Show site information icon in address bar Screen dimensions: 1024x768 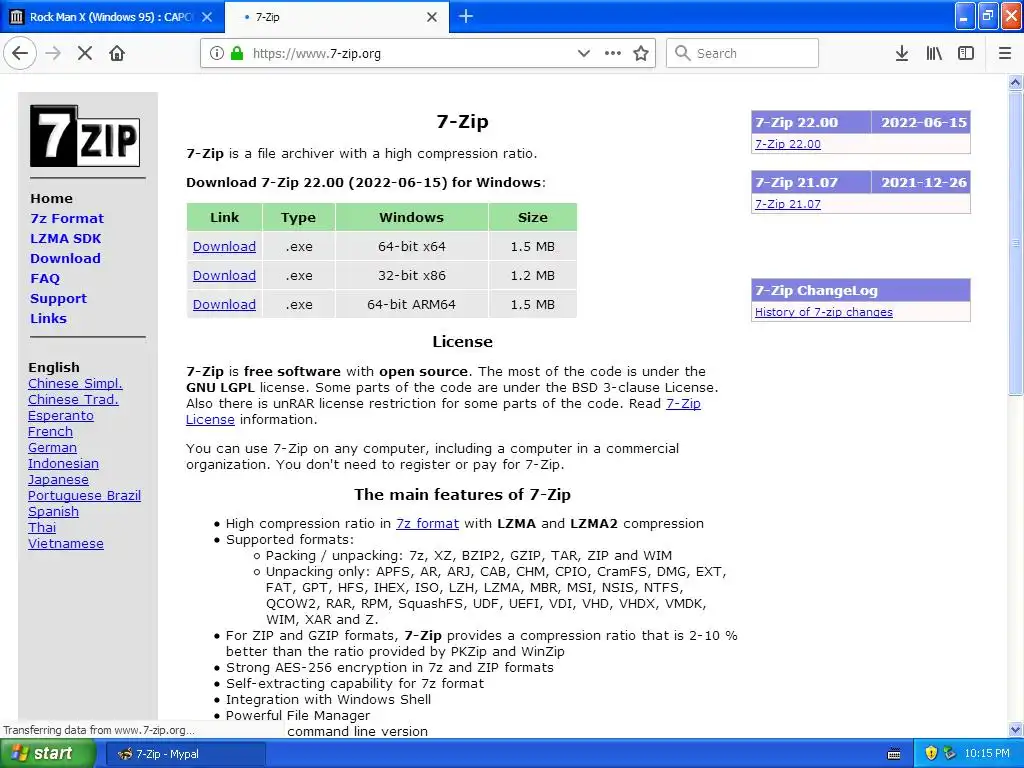click(x=216, y=53)
